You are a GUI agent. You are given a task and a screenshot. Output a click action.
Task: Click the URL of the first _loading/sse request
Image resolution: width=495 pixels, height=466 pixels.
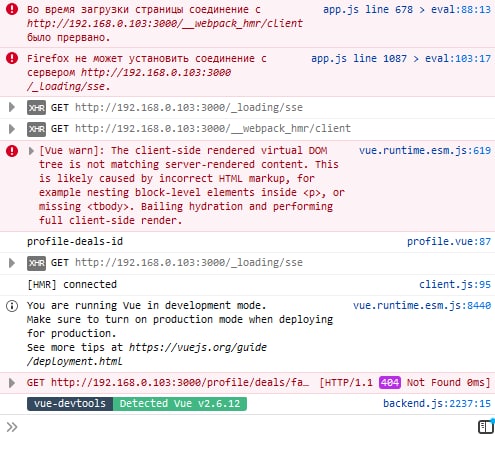click(189, 107)
